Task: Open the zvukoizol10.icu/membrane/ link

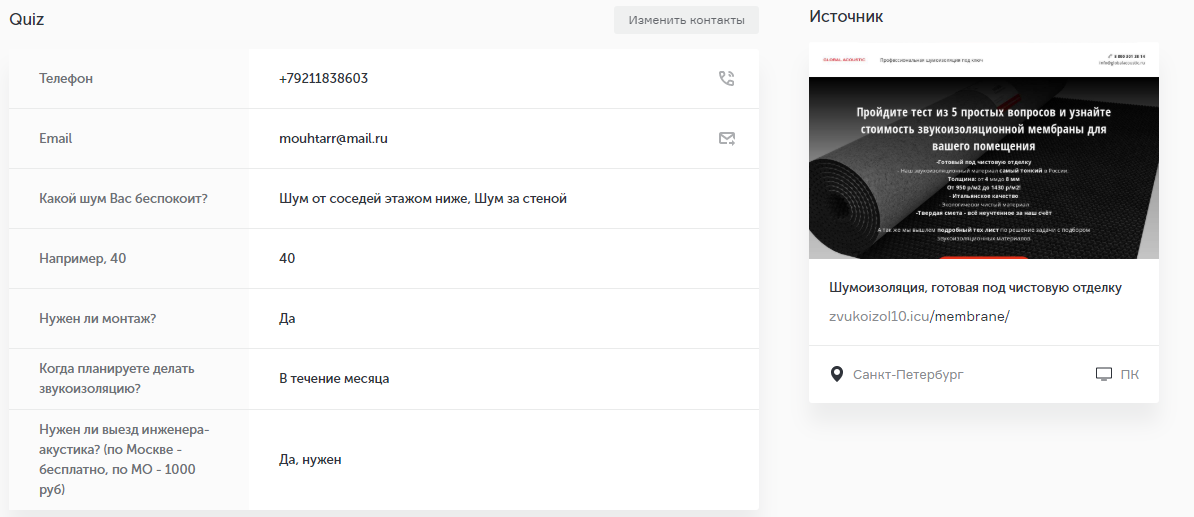Action: click(919, 316)
